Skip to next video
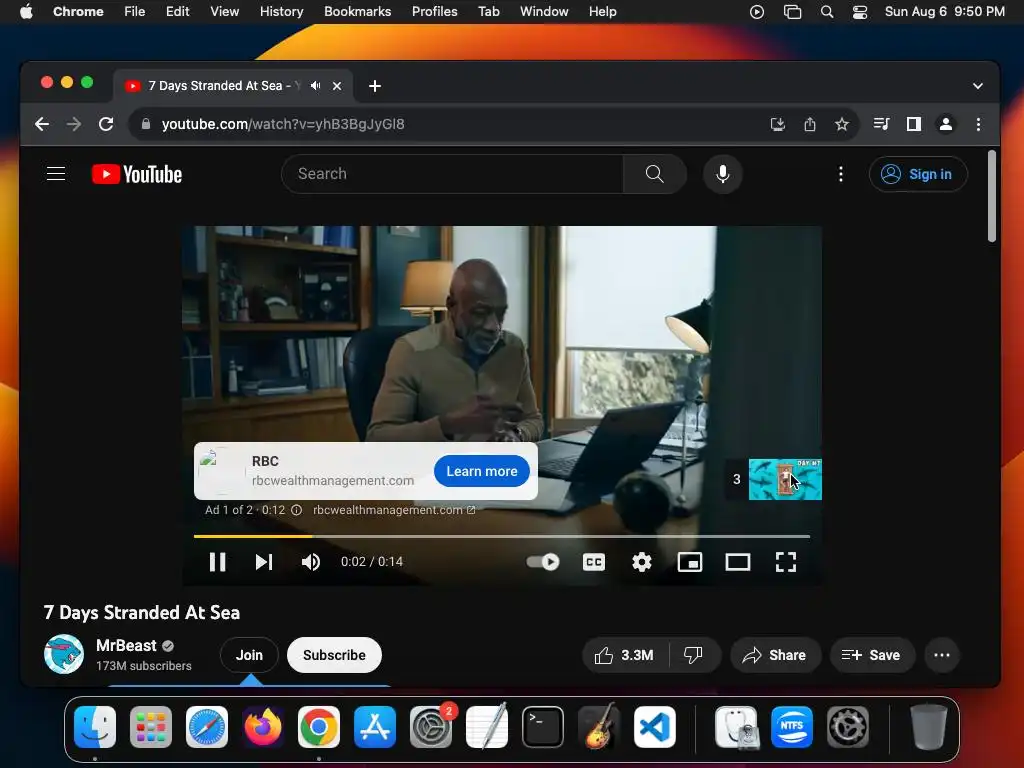 [x=264, y=562]
